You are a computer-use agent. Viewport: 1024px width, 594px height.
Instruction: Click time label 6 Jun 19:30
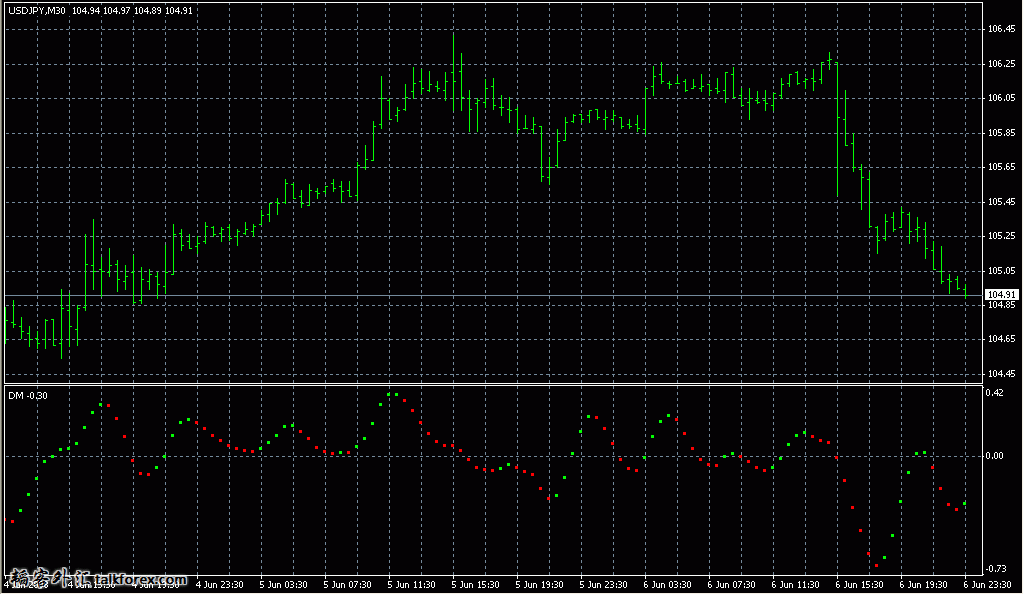click(x=923, y=585)
